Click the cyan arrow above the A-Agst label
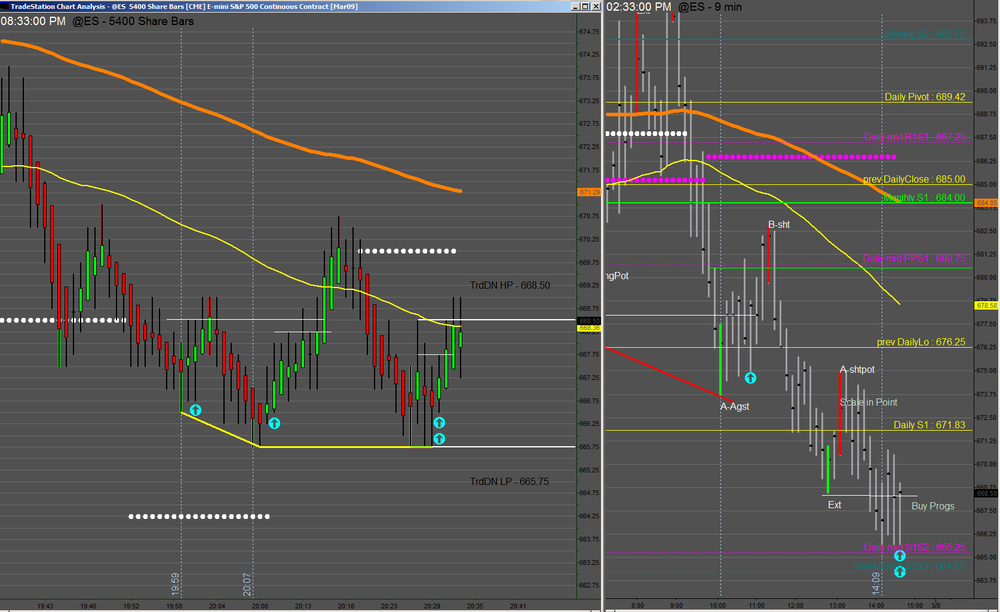 (x=750, y=378)
